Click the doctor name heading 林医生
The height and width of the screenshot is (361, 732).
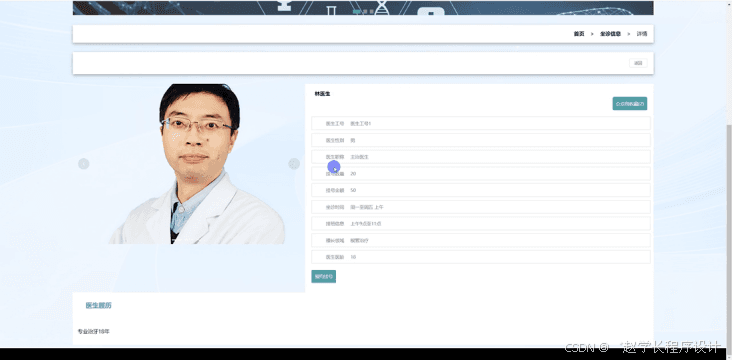[323, 94]
